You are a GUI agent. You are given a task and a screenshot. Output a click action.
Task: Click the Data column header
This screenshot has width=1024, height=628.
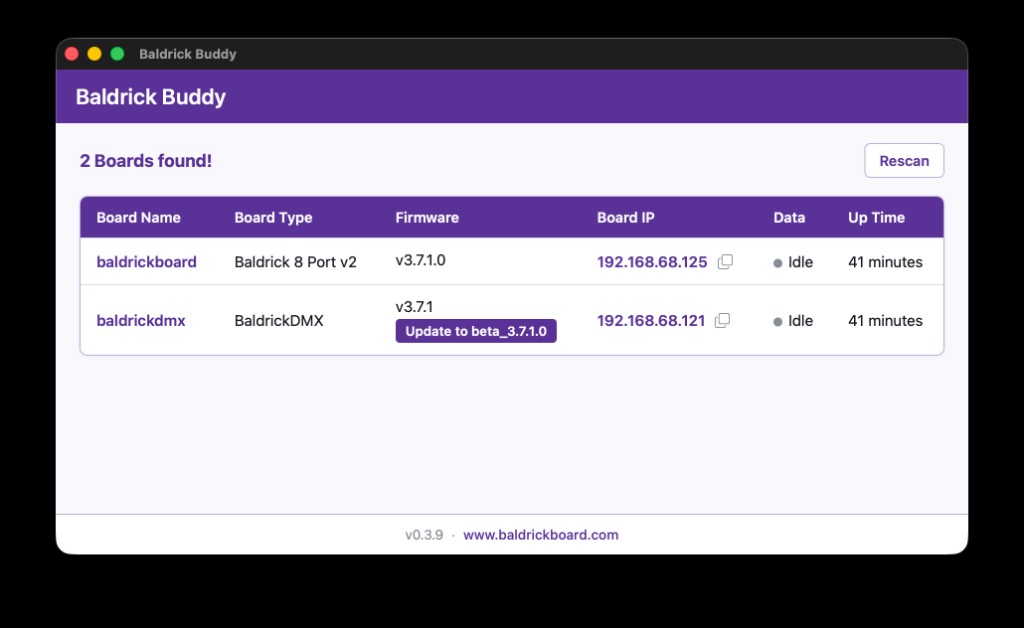[789, 217]
